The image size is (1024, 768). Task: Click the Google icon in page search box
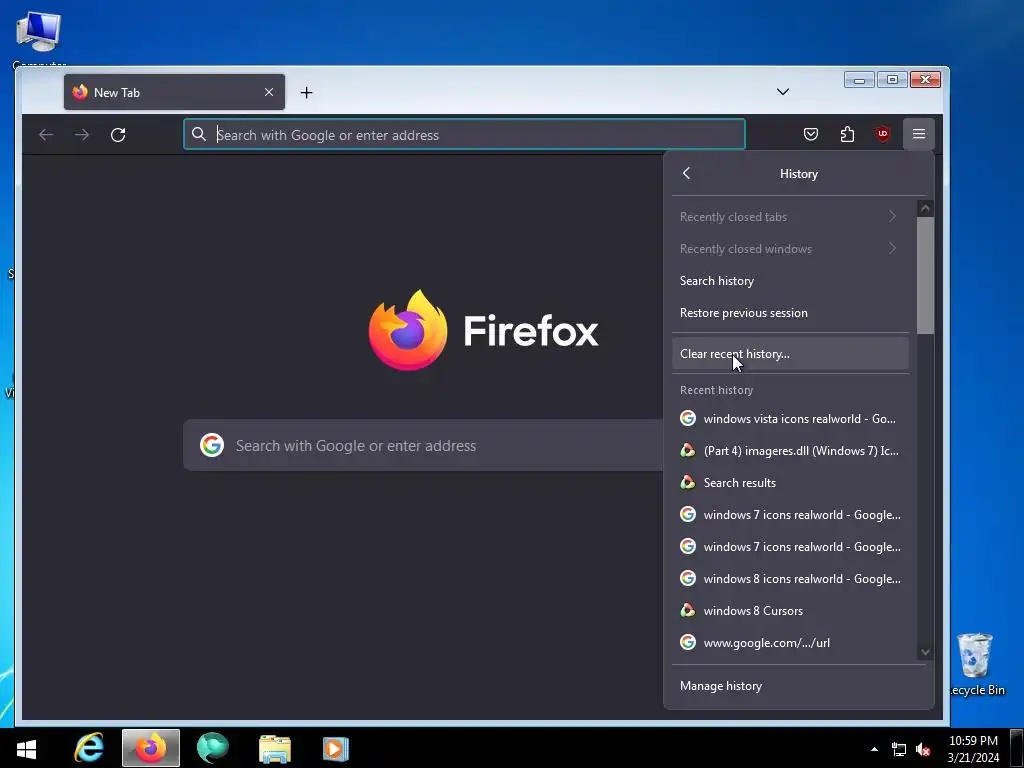click(212, 445)
